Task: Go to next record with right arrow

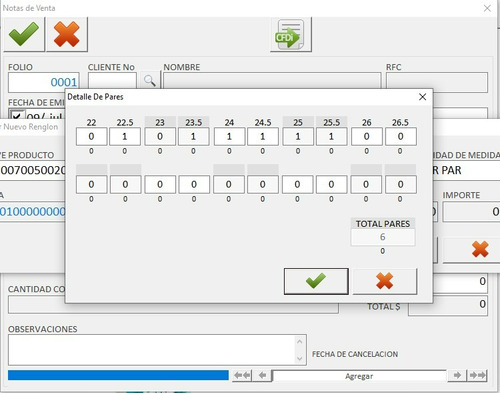Action: (x=457, y=376)
